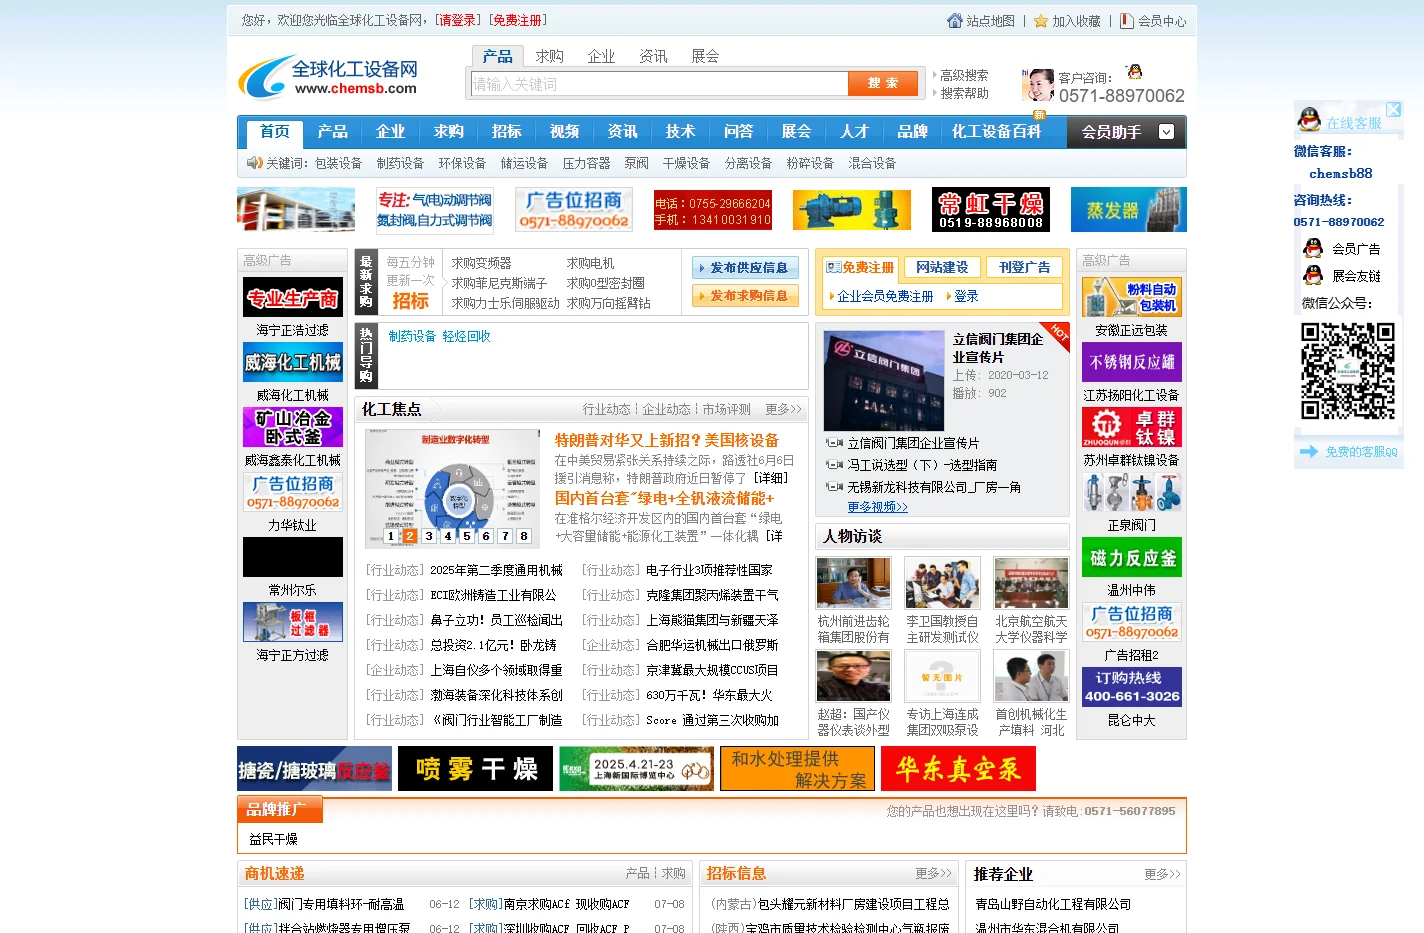Click the 磁力反应釜 green ad
Screen dimensions: 1424x933
click(x=1132, y=558)
